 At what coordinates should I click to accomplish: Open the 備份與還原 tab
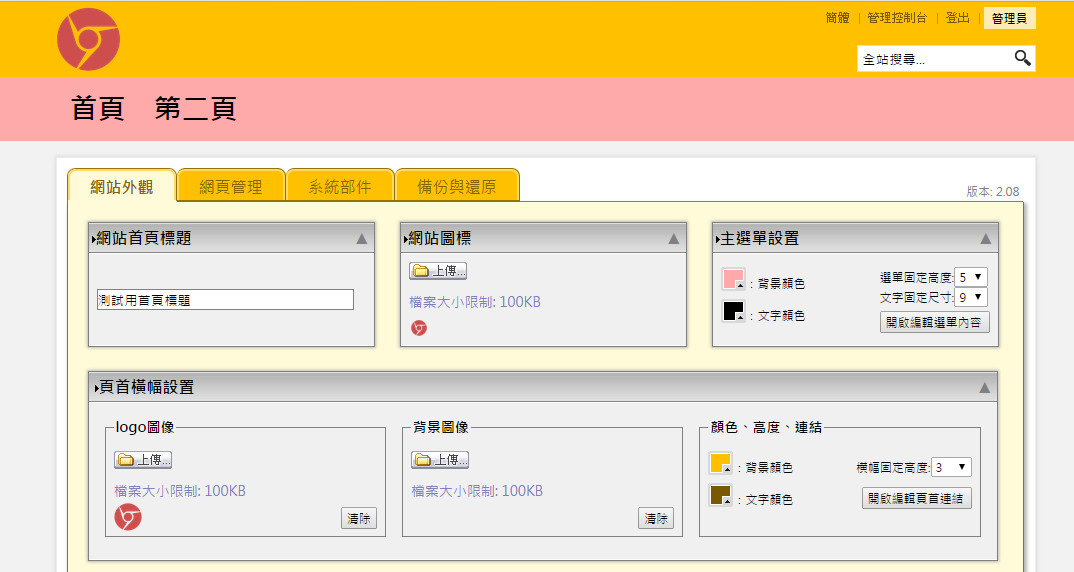456,187
